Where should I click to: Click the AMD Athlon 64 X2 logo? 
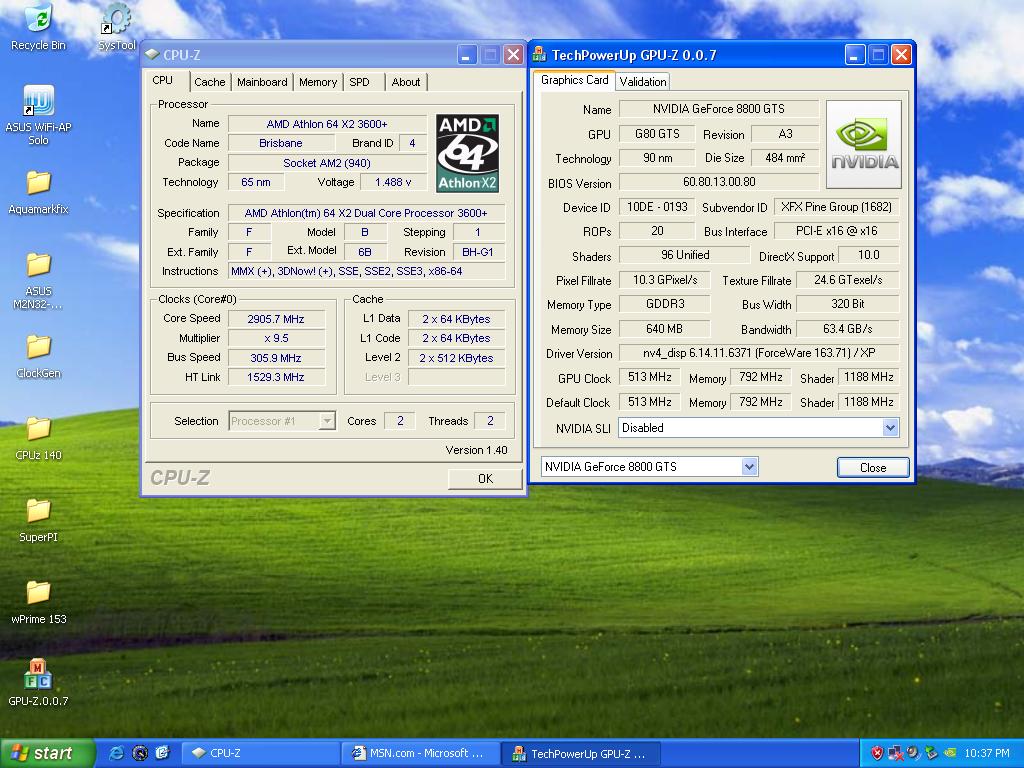(468, 153)
